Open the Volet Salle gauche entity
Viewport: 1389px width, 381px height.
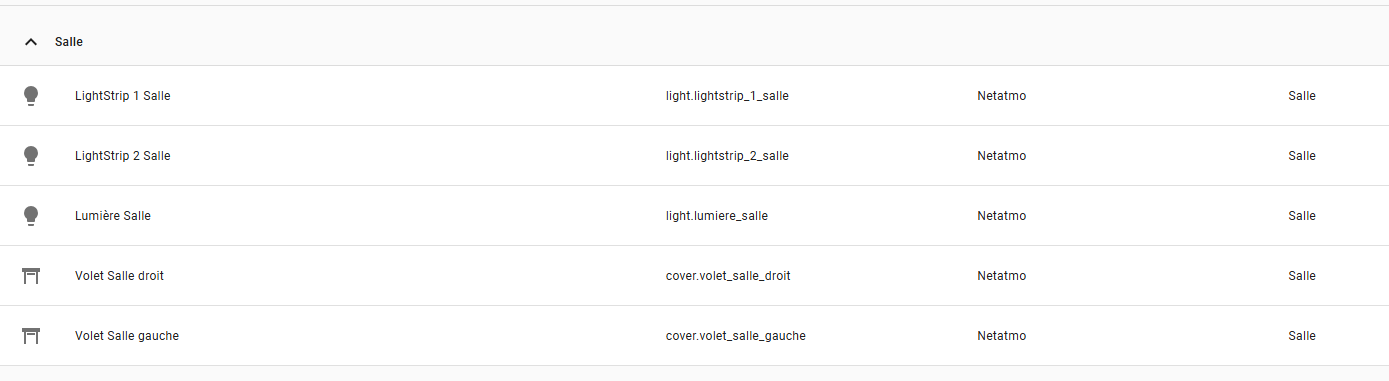[x=694, y=336]
